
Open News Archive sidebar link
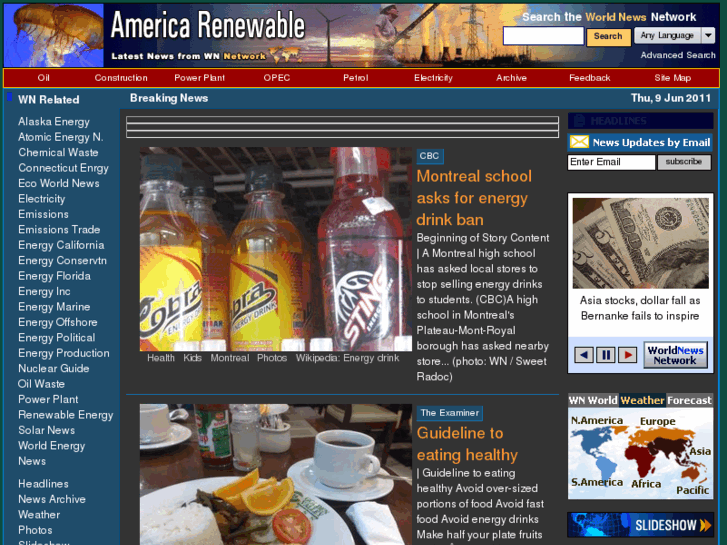pos(52,499)
